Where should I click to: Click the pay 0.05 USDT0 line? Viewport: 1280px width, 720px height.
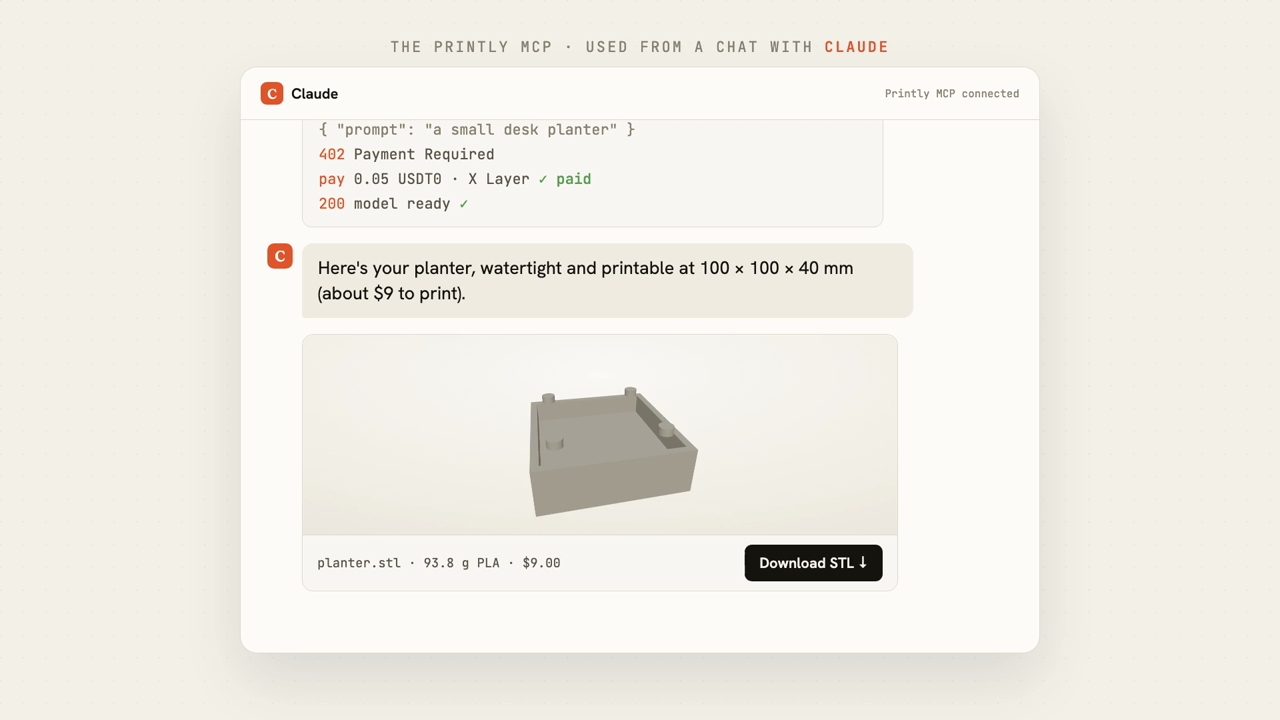454,179
